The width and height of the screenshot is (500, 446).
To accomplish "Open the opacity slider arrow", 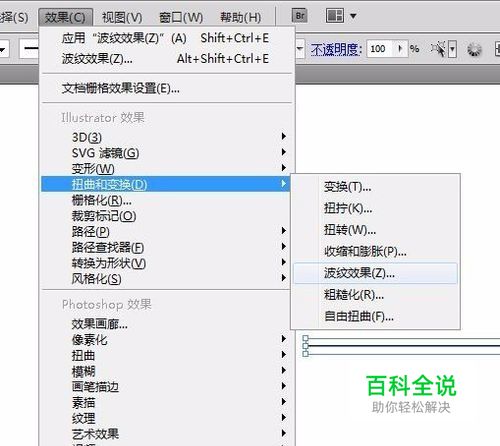I will coord(401,49).
